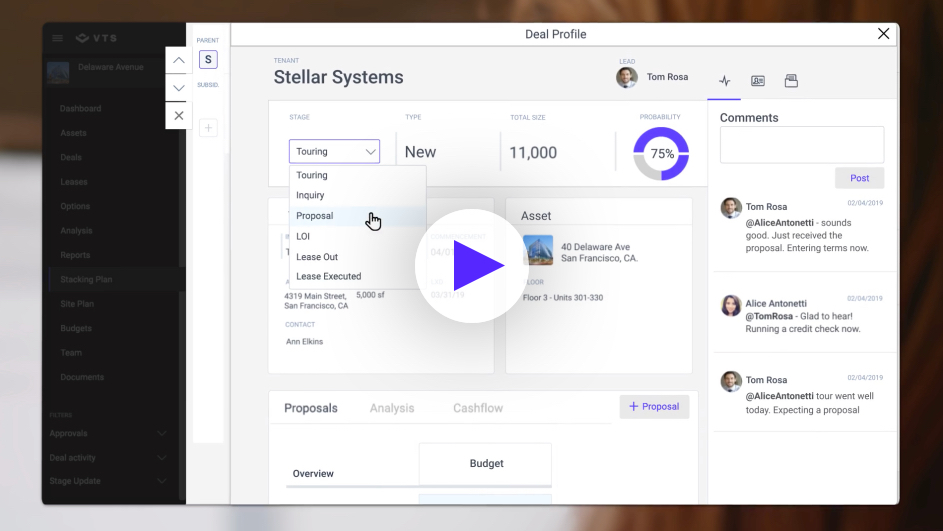
Task: Open Dashboard in the sidebar
Action: 81,109
